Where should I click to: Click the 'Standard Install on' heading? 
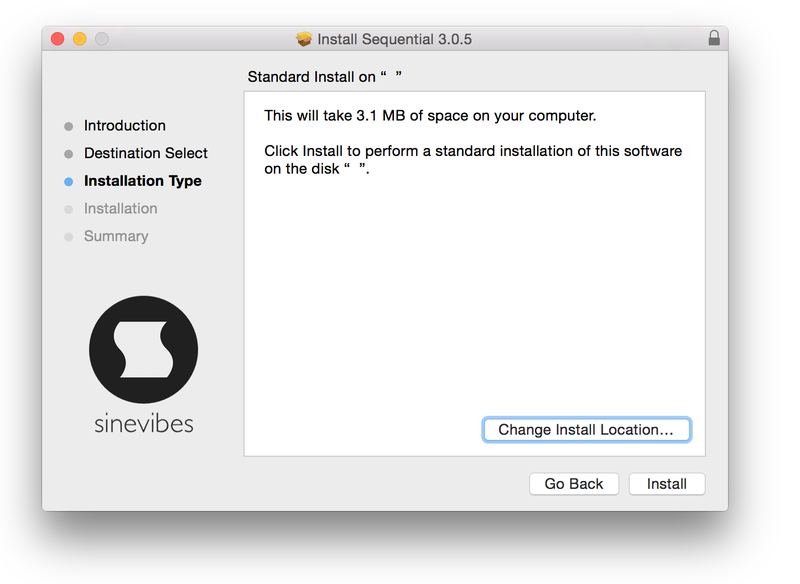(324, 77)
